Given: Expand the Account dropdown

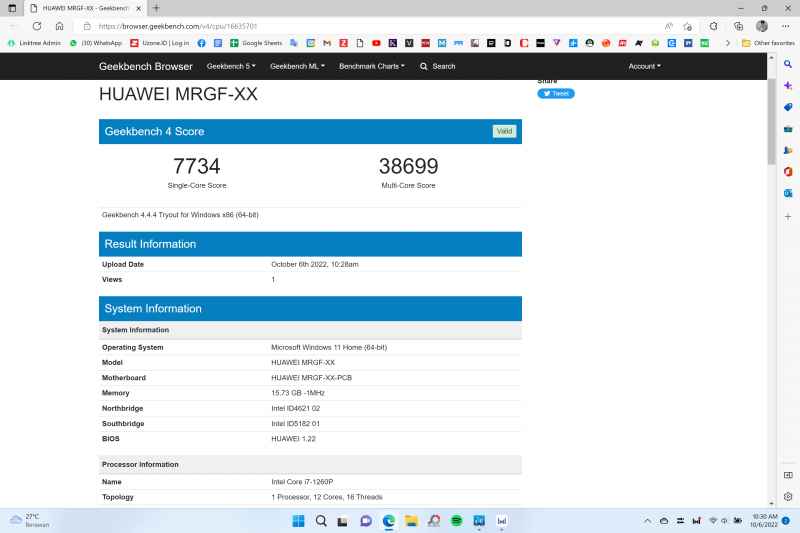Looking at the screenshot, I should point(644,66).
